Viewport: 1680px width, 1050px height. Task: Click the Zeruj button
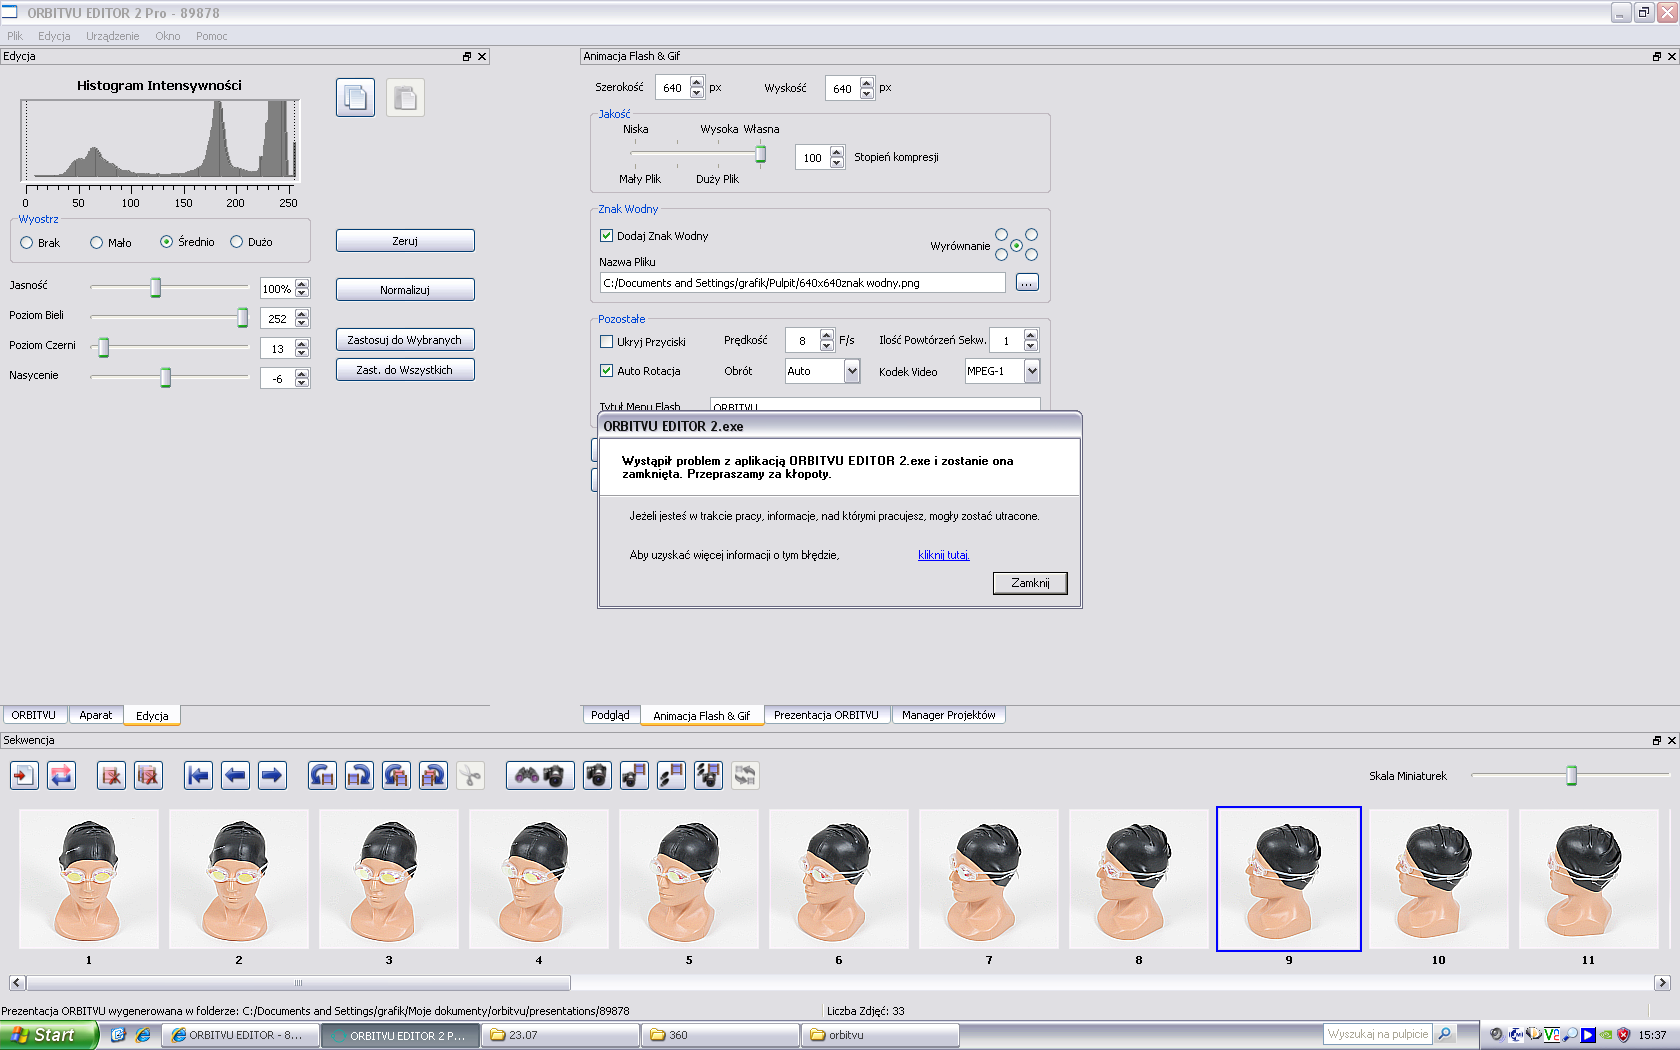pos(405,241)
